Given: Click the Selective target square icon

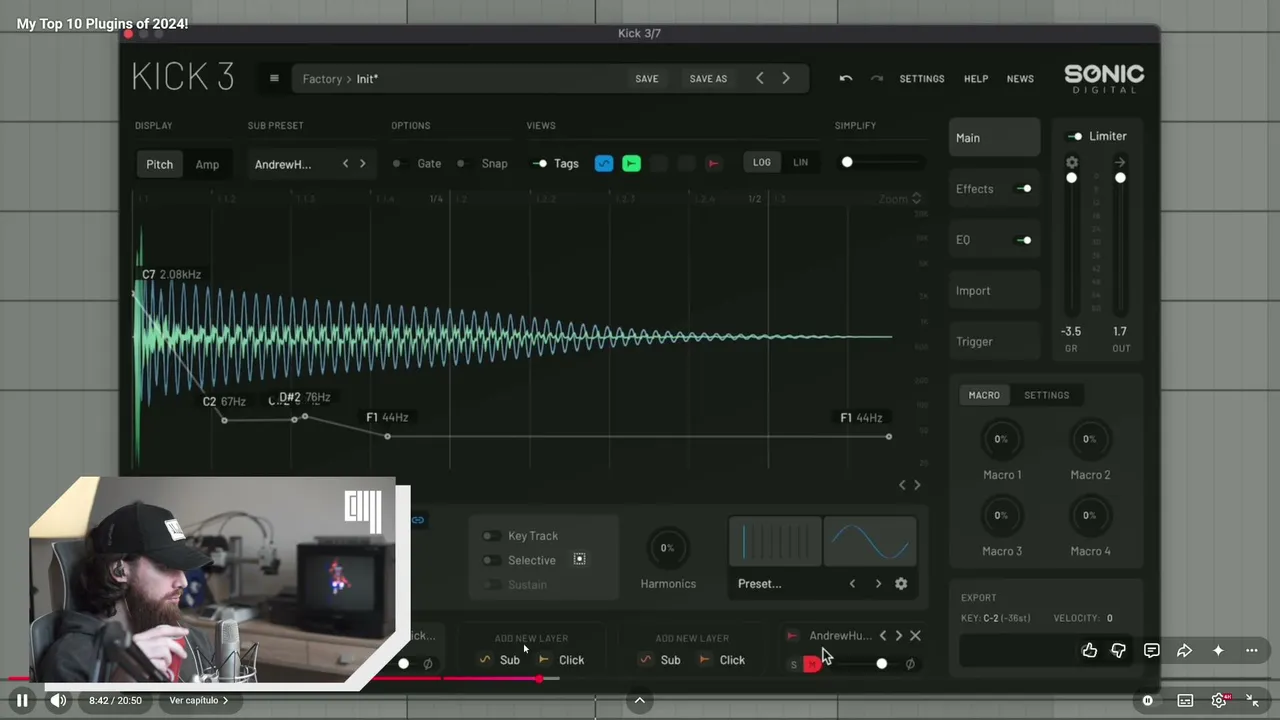Looking at the screenshot, I should [579, 560].
